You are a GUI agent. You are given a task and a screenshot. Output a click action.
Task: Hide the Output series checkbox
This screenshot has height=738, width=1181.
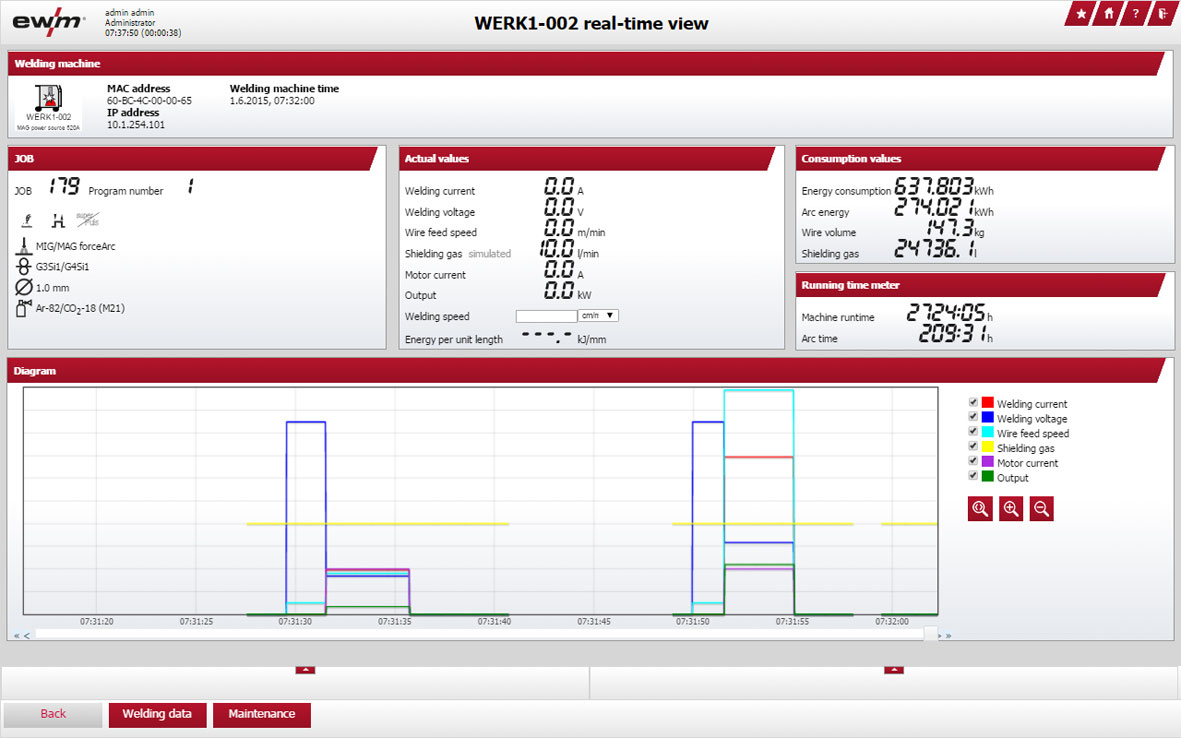[973, 476]
